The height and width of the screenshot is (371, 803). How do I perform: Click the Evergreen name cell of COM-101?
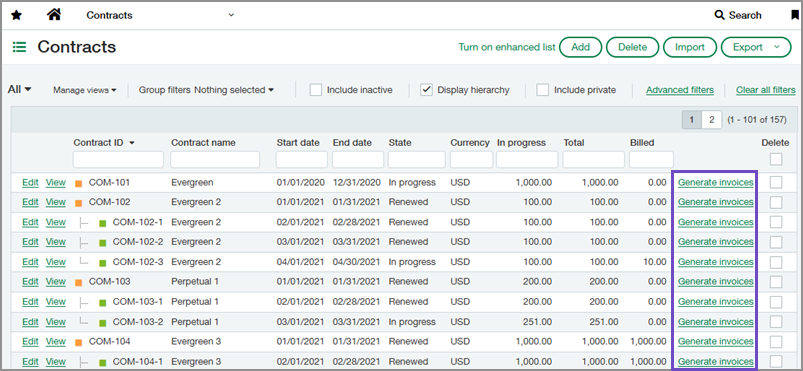pos(192,182)
